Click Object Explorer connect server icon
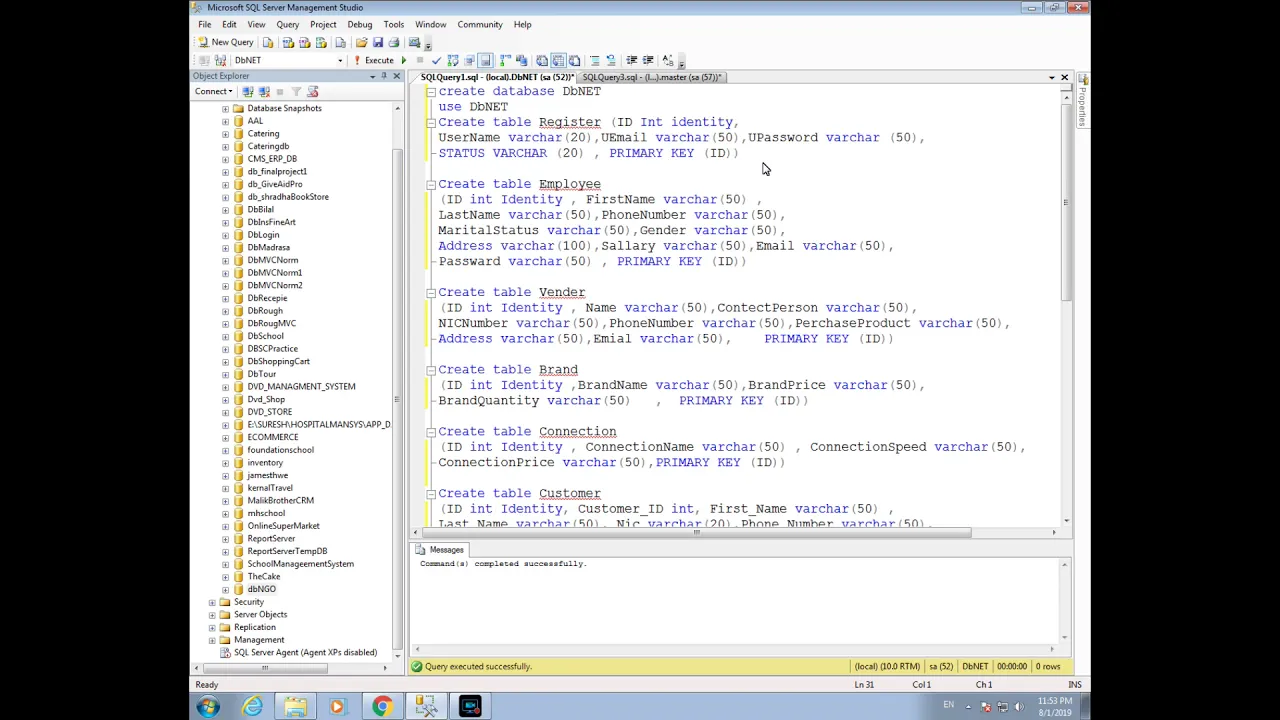Screen dimensions: 1280x720 (248, 91)
